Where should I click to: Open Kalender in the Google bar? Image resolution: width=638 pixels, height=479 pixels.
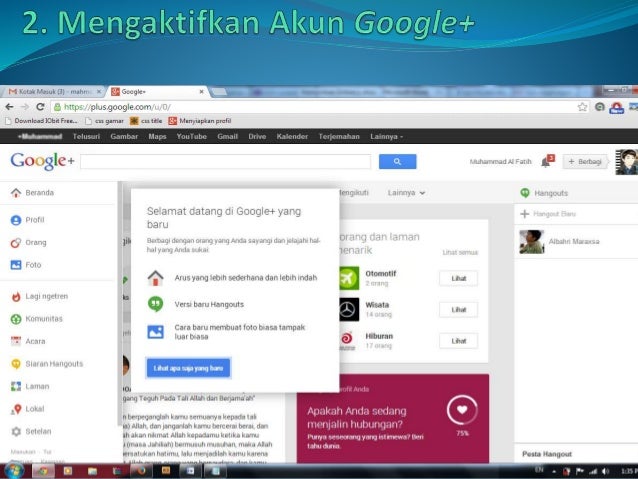[x=292, y=137]
